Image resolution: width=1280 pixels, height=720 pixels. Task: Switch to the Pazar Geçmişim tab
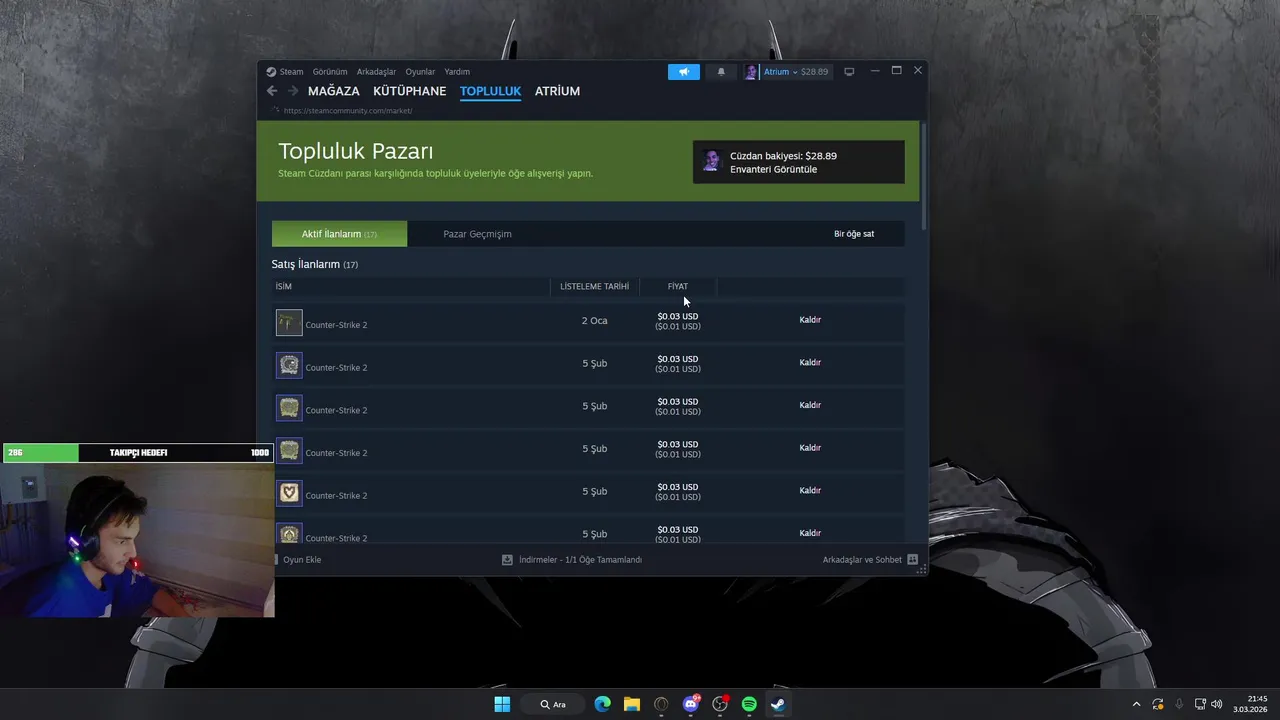tap(477, 234)
